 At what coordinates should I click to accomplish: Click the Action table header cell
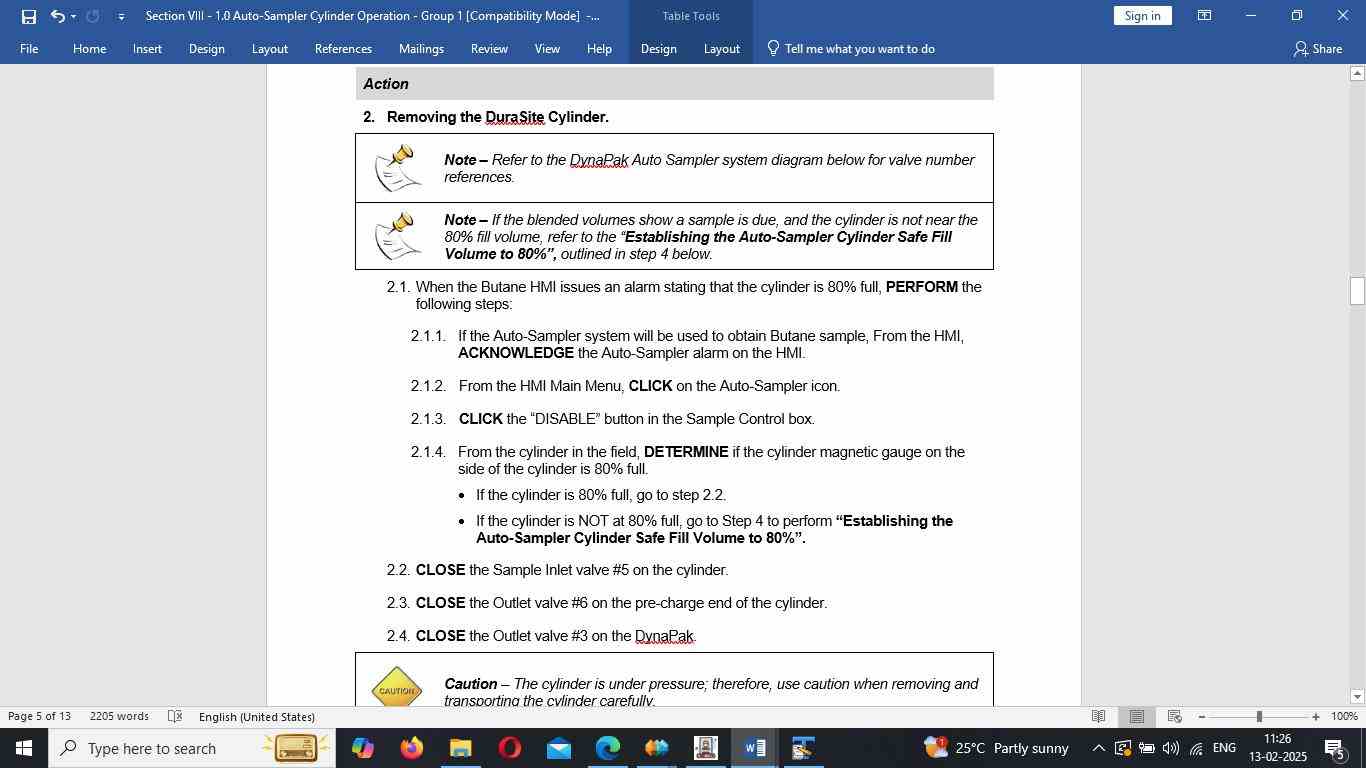coord(674,84)
